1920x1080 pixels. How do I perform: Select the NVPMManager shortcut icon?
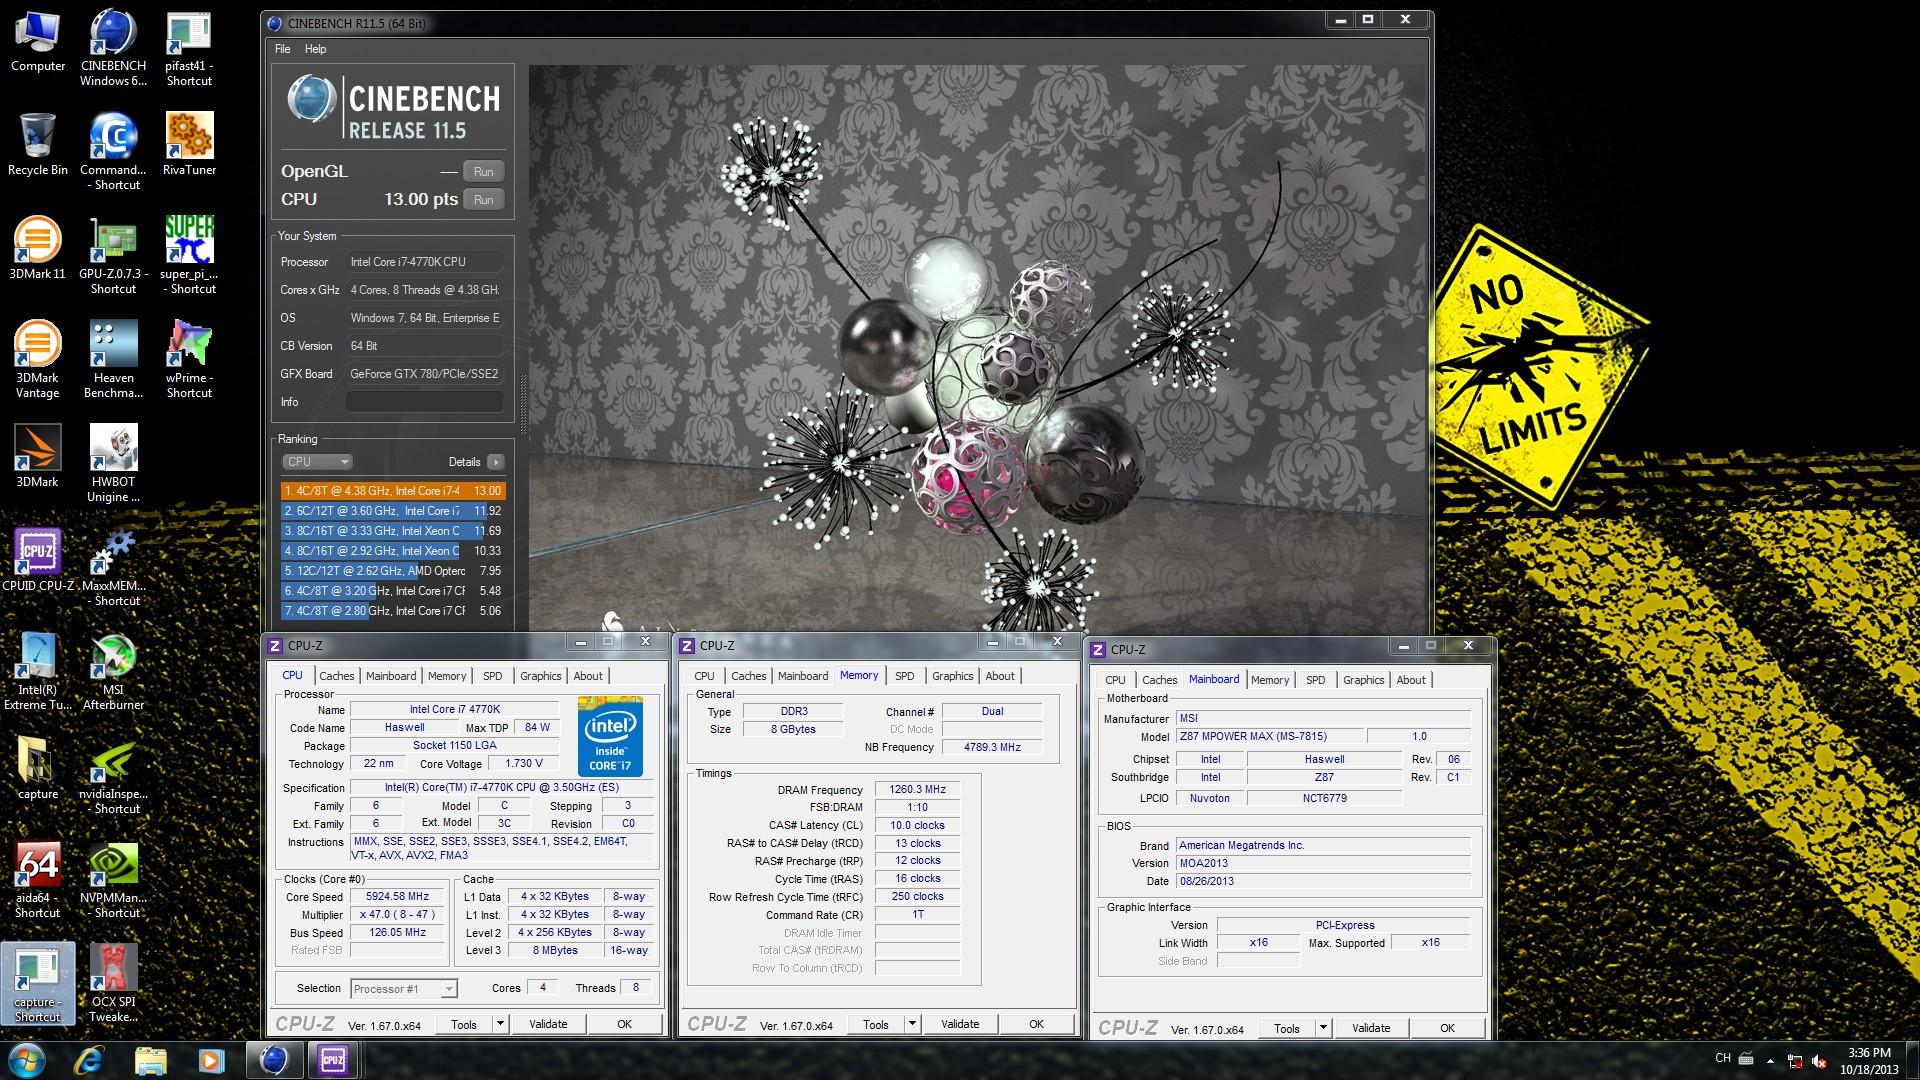pyautogui.click(x=113, y=880)
